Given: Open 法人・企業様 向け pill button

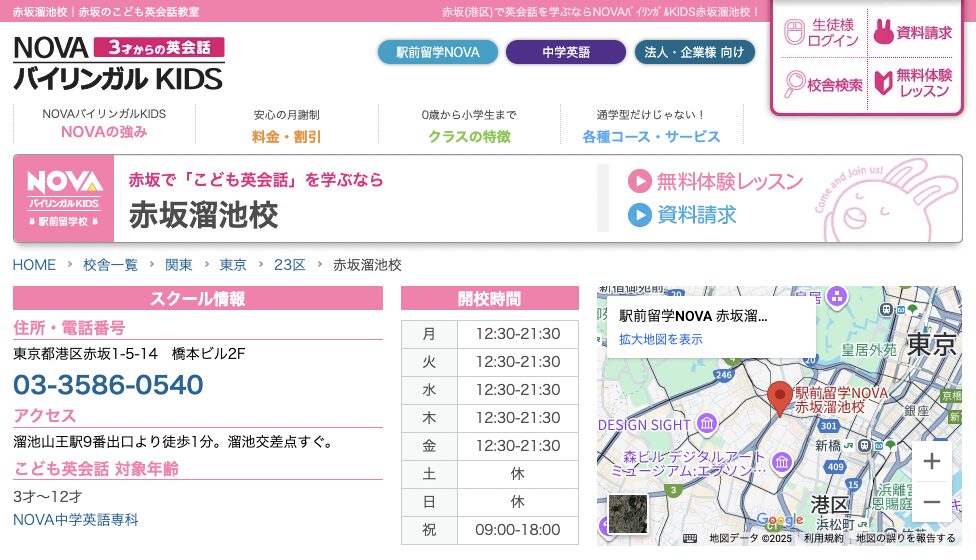Looking at the screenshot, I should 695,52.
